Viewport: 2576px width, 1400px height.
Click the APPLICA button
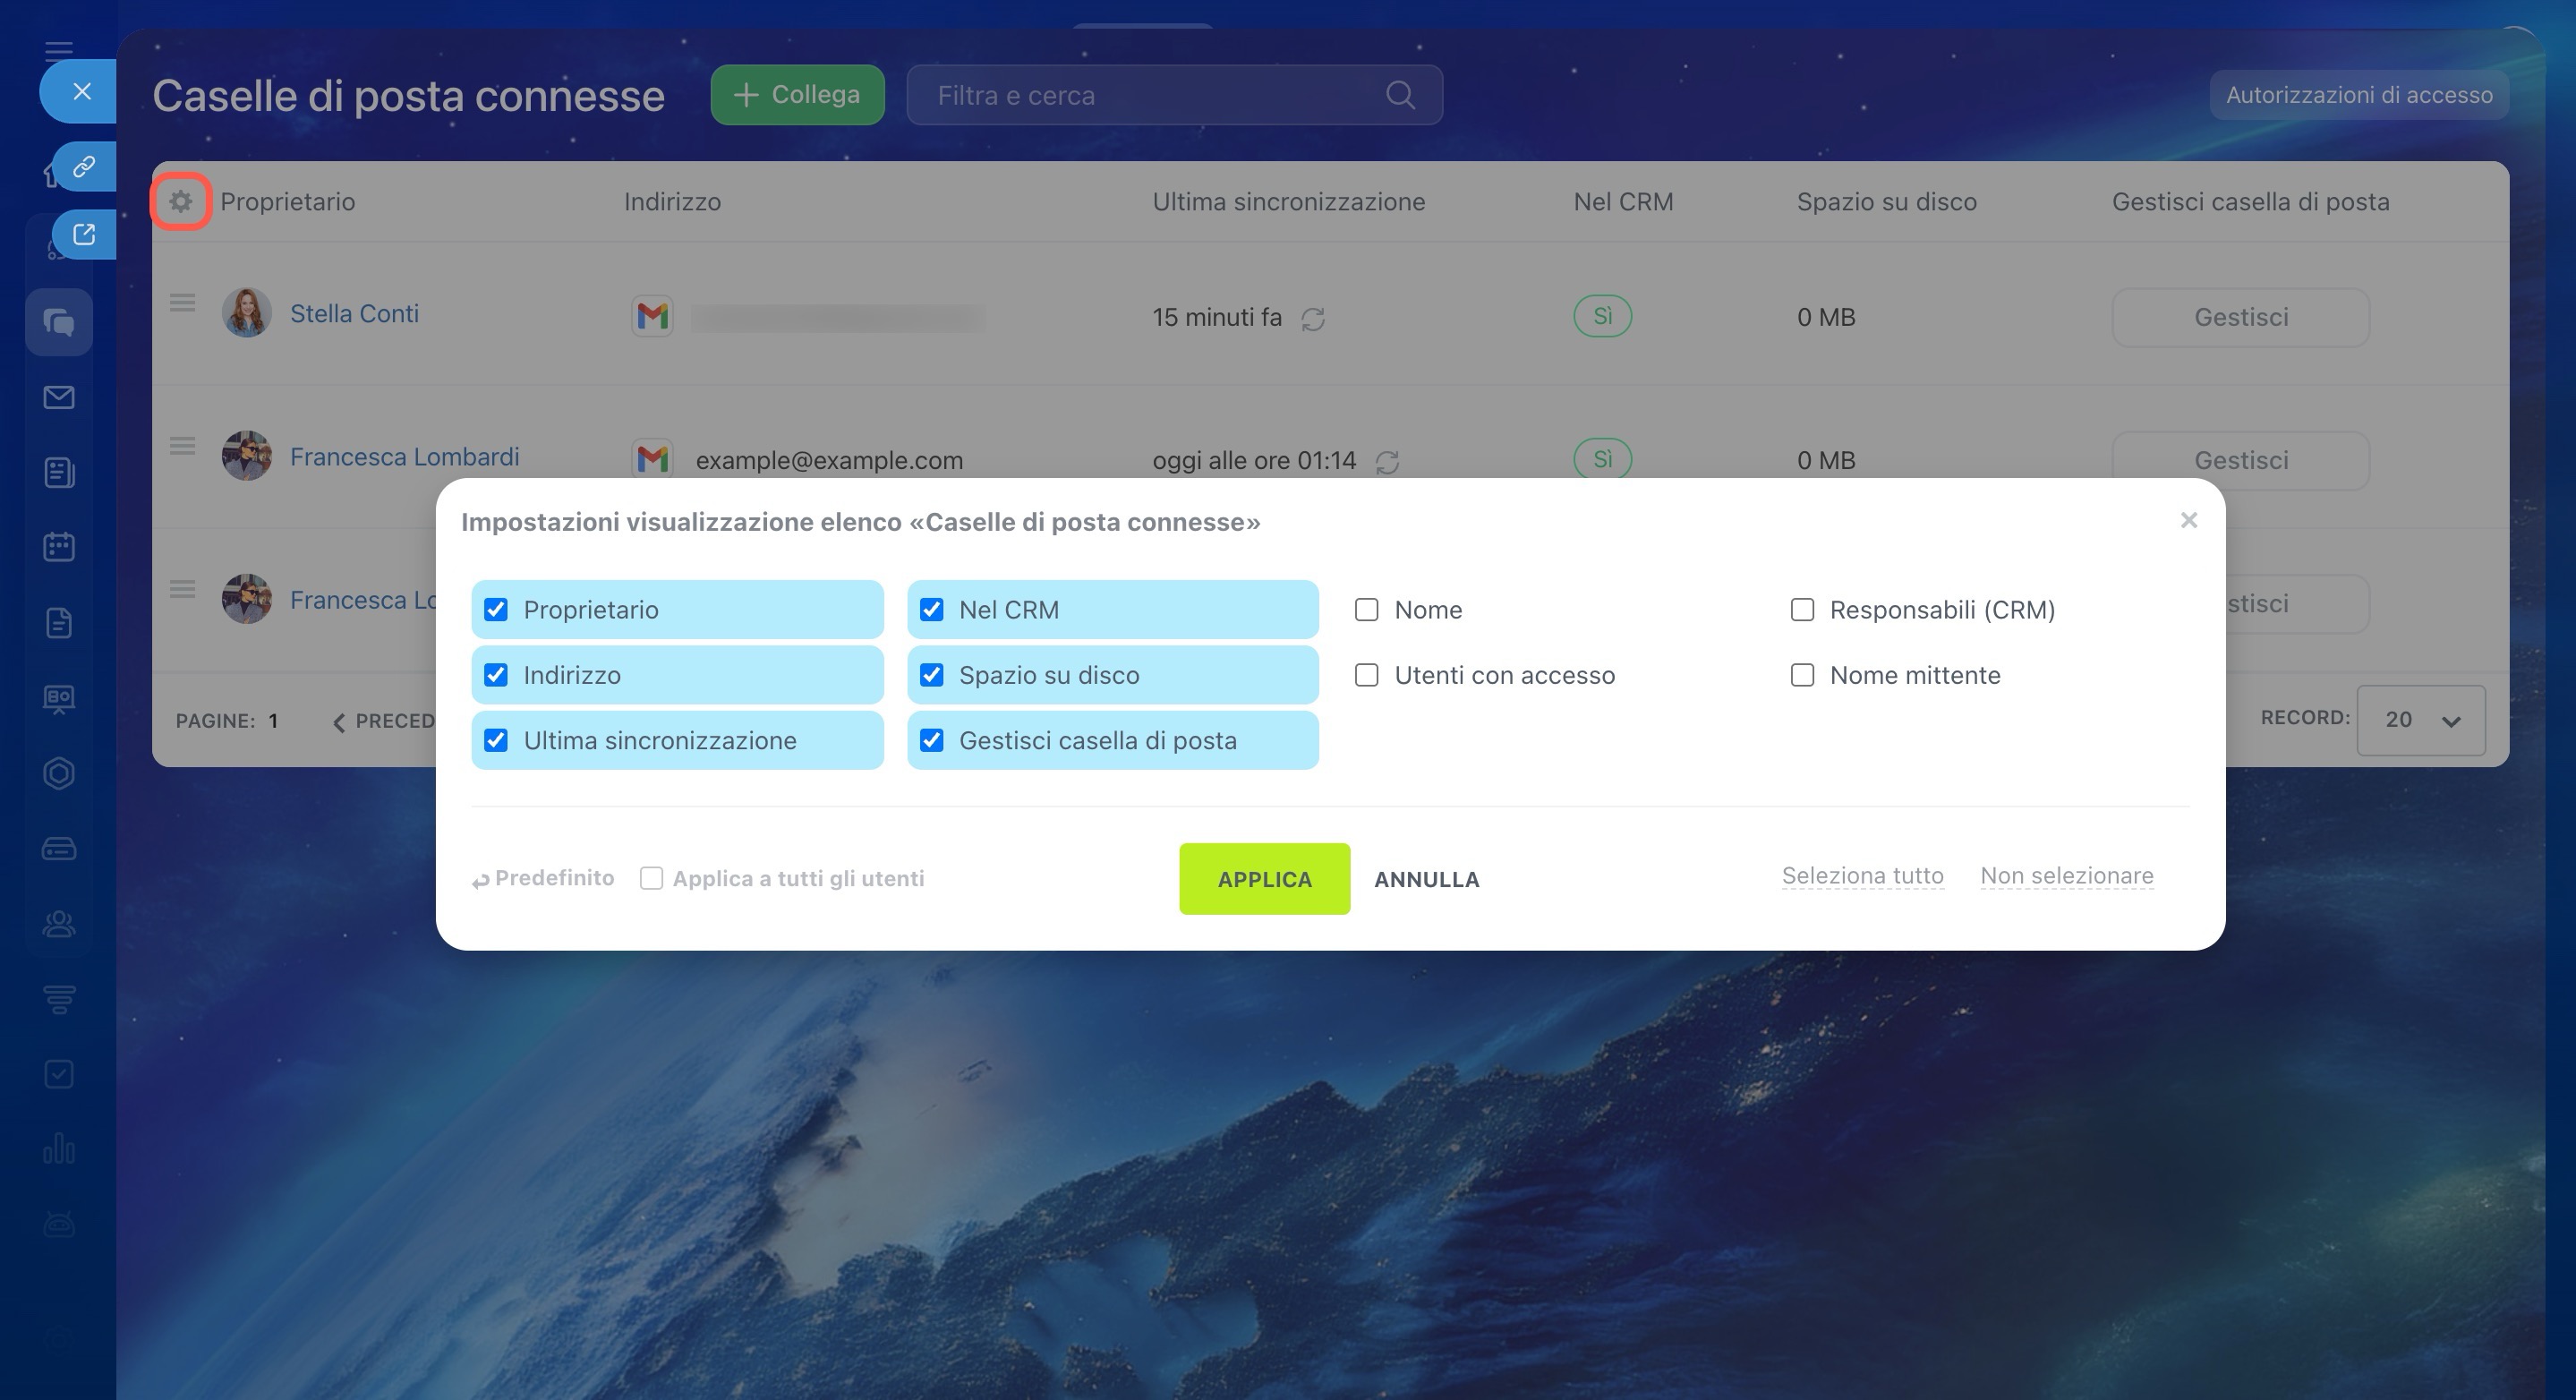click(x=1264, y=879)
